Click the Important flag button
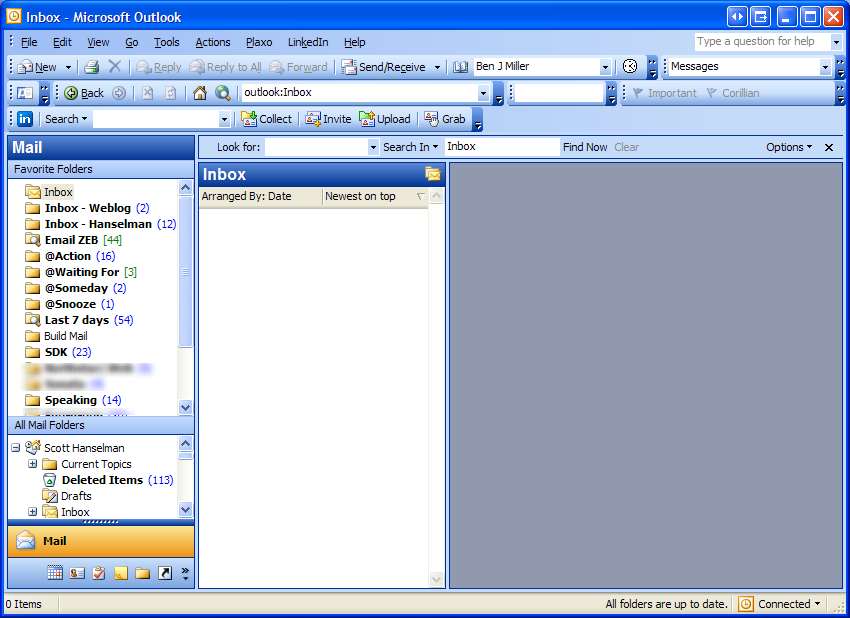850x618 pixels. 664,93
